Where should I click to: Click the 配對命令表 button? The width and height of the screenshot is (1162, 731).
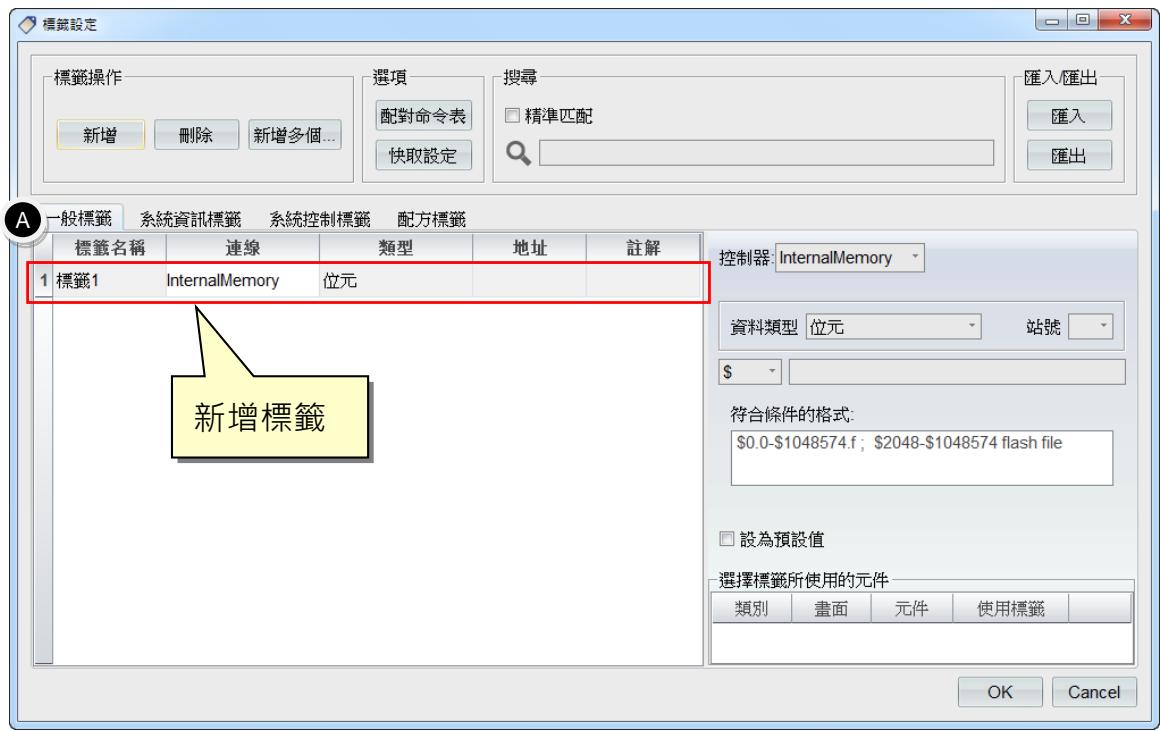click(x=423, y=116)
